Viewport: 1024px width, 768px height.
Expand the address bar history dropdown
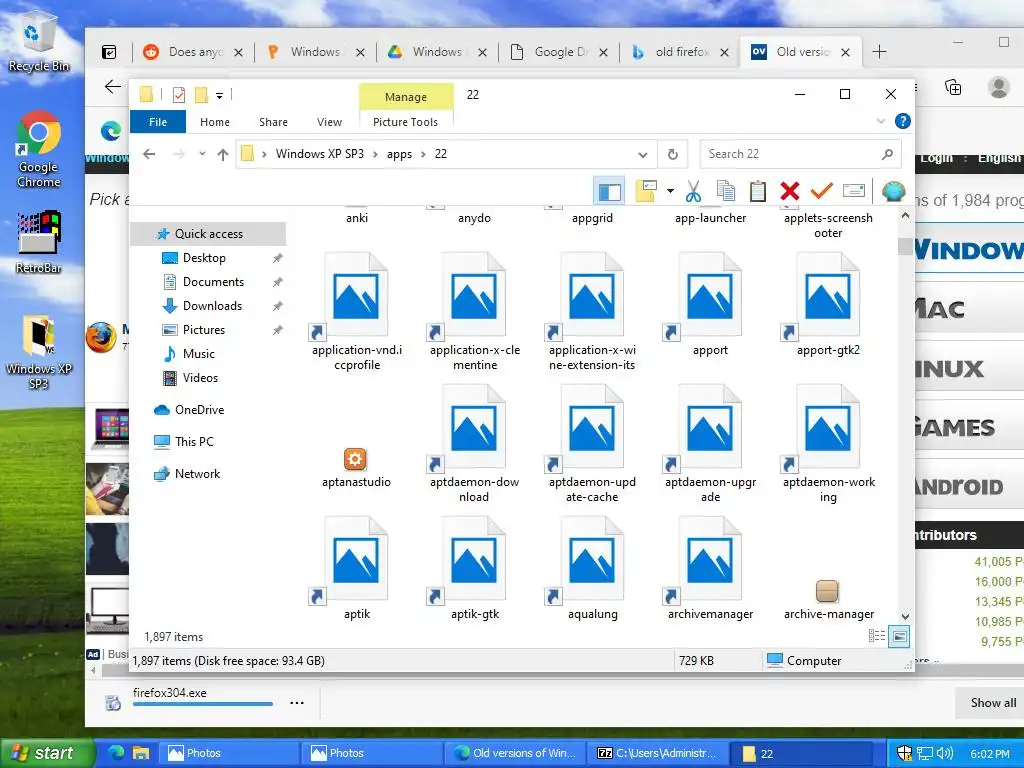(x=643, y=155)
